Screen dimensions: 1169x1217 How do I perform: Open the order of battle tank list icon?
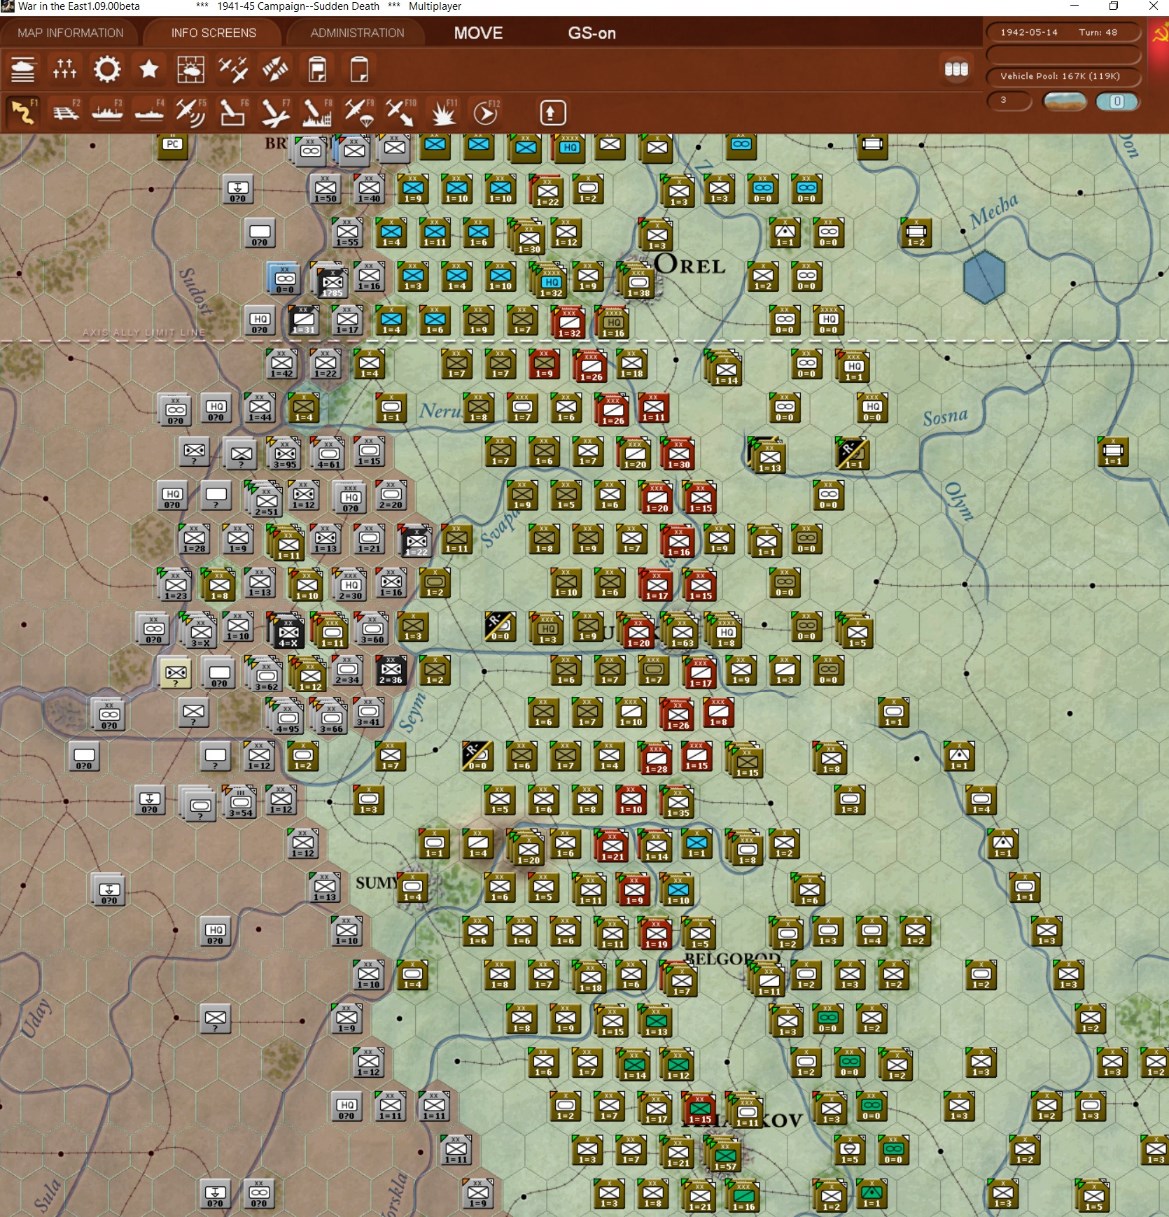22,69
